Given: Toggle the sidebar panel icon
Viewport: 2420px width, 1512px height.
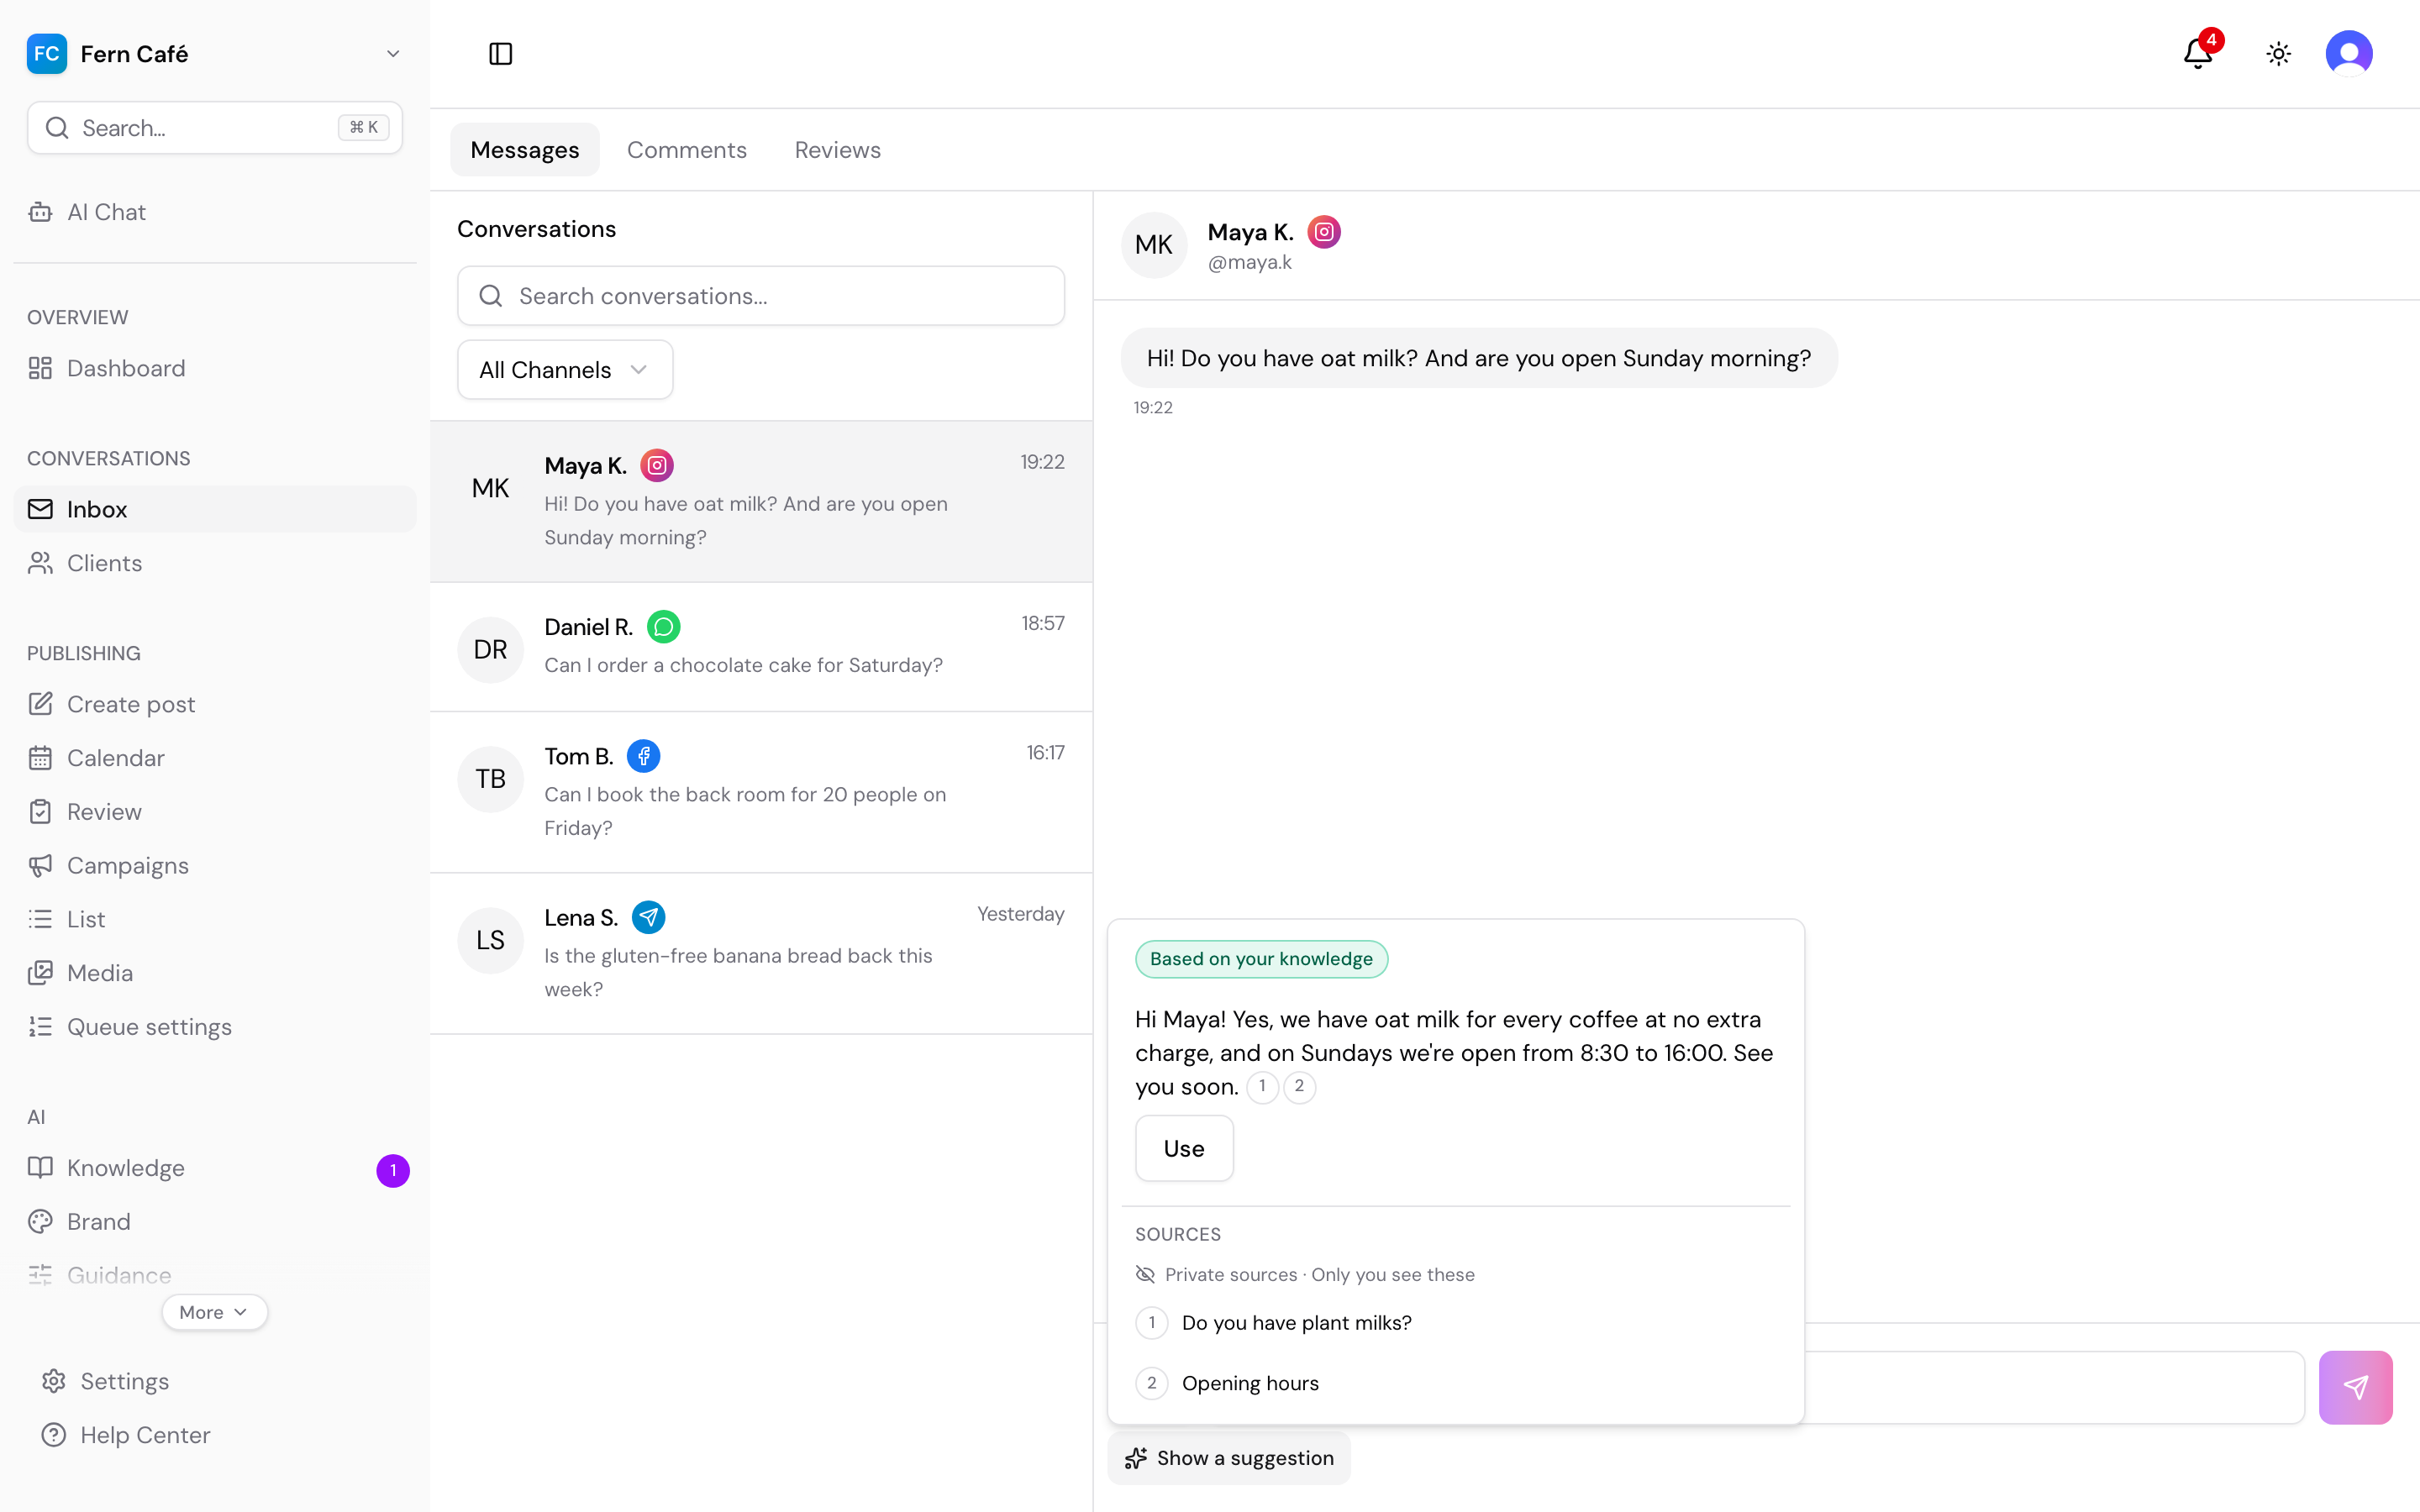Looking at the screenshot, I should [500, 54].
